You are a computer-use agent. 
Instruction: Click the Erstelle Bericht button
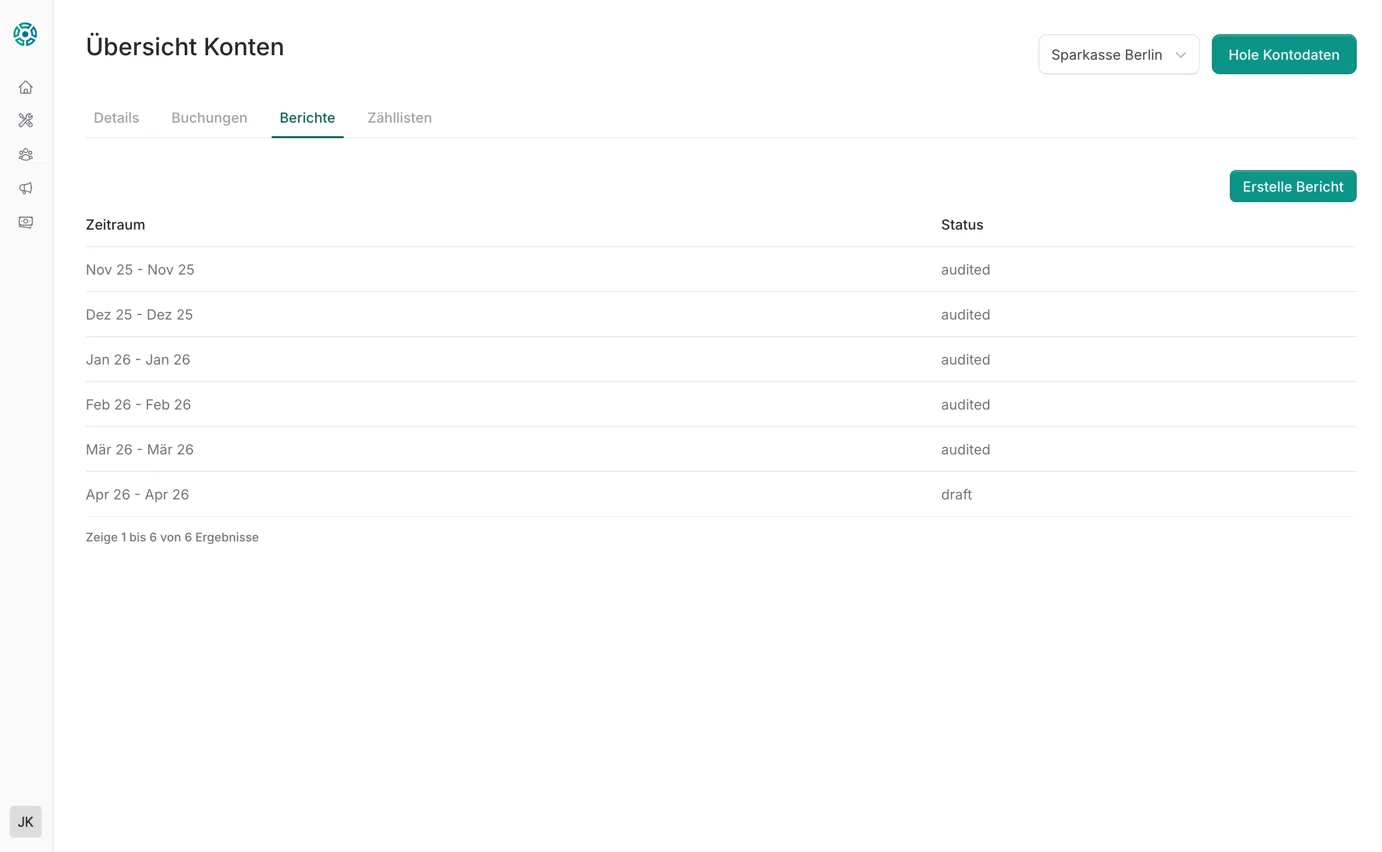1292,187
